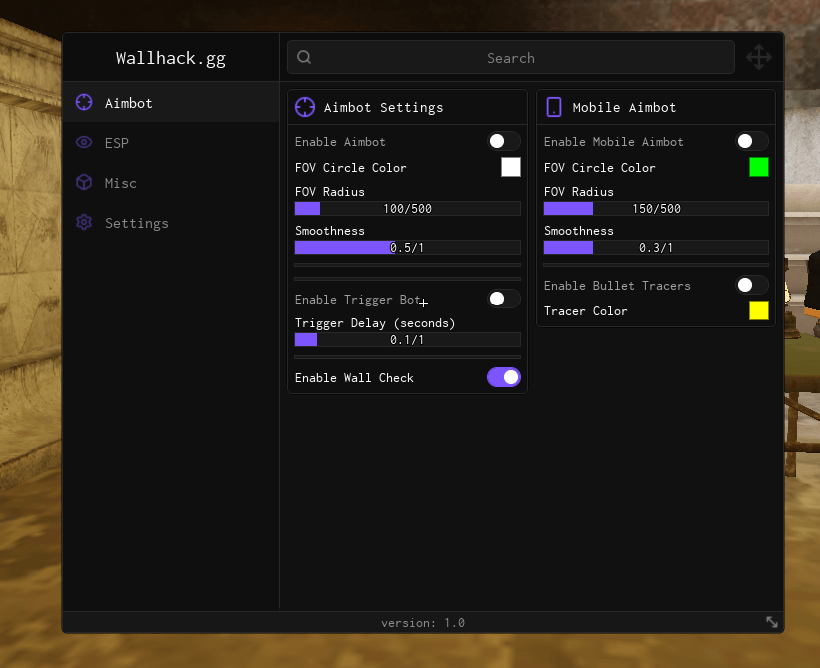Enable the Bullet Tracers switch
Screen dimensions: 820x668
752,285
